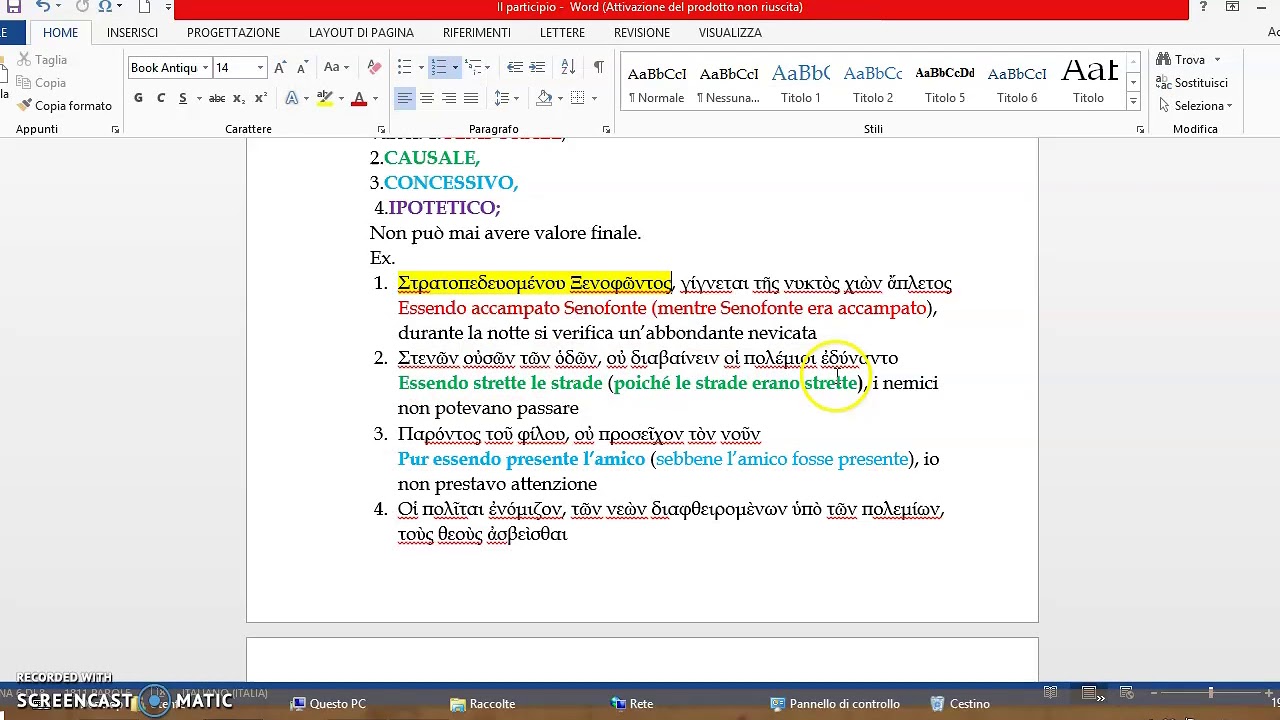
Task: Copy selection with Copia
Action: click(x=41, y=83)
